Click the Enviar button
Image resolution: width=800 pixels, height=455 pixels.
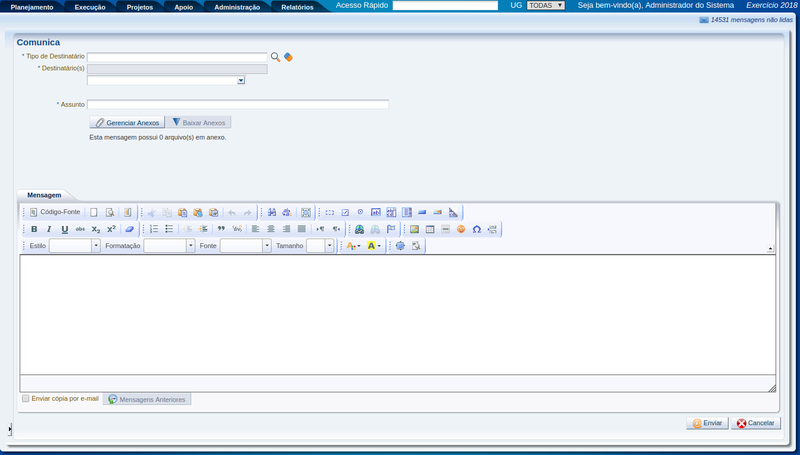[706, 423]
